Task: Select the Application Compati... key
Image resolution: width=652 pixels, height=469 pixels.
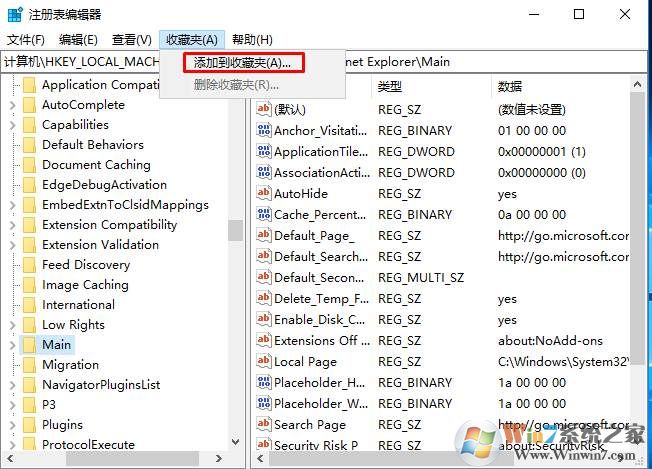Action: (100, 85)
